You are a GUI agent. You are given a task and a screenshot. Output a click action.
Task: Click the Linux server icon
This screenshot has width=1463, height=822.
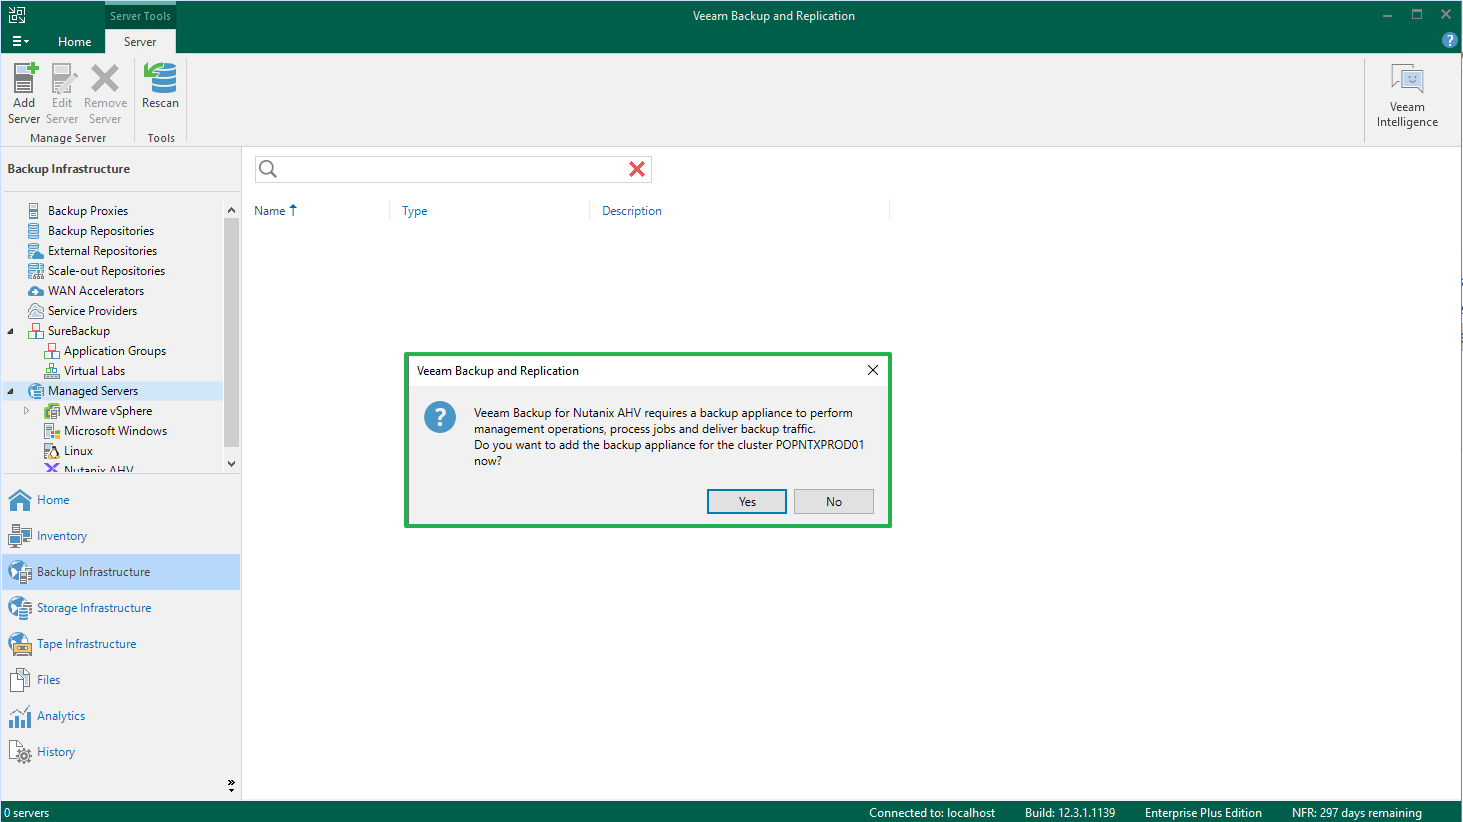pos(52,451)
